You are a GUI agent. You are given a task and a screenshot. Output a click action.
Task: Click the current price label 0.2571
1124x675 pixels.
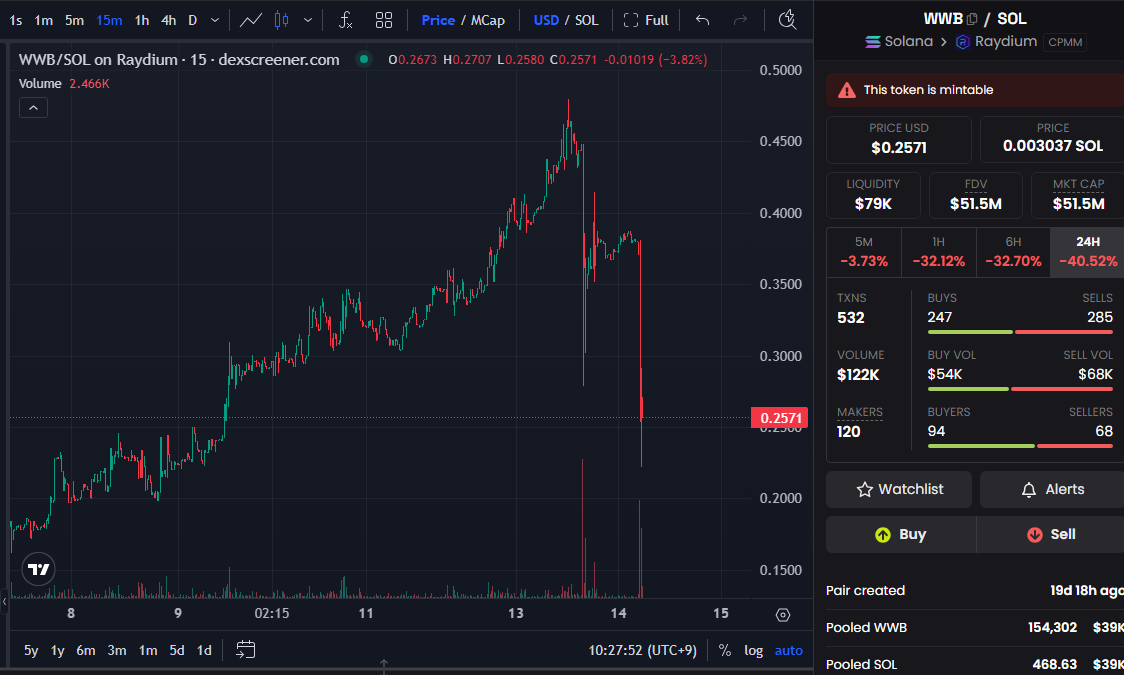click(x=779, y=418)
